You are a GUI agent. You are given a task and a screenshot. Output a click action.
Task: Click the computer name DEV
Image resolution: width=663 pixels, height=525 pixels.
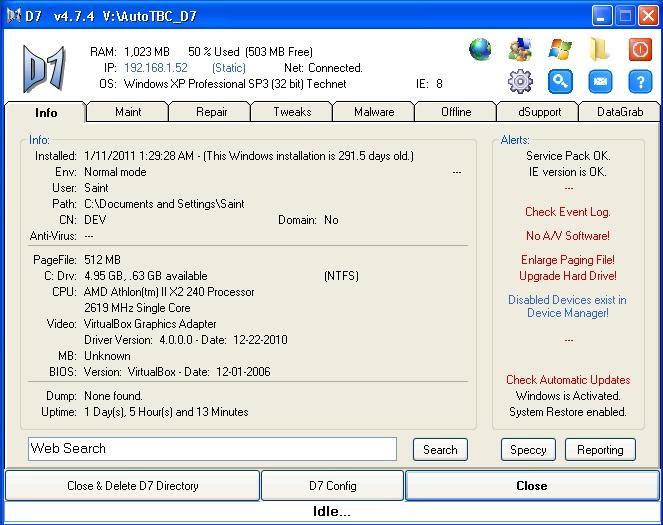[x=95, y=220]
